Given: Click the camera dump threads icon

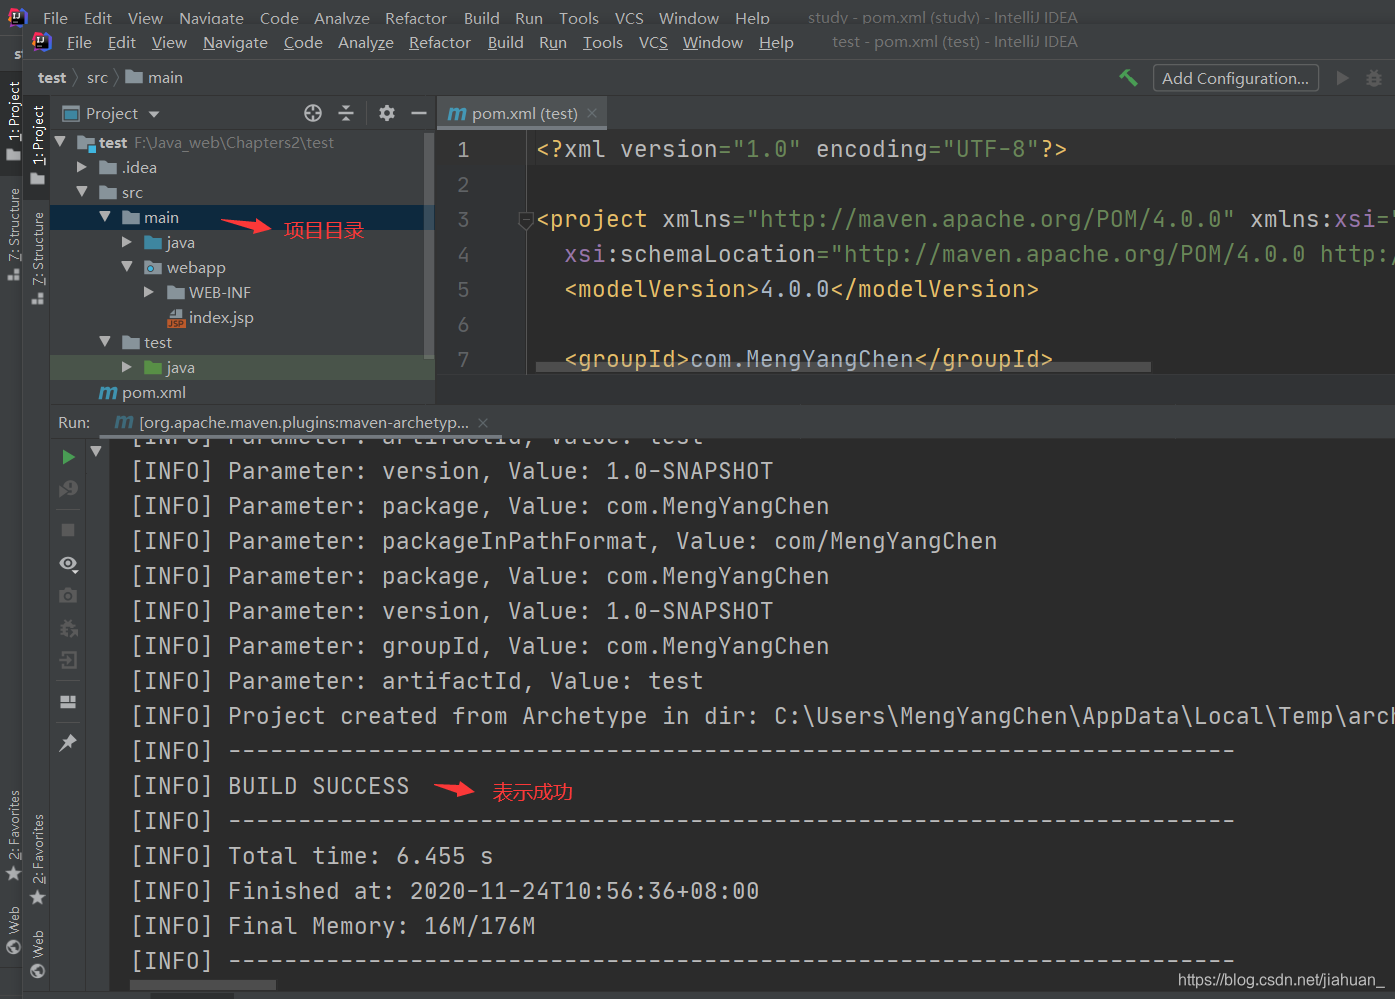Looking at the screenshot, I should click(68, 595).
